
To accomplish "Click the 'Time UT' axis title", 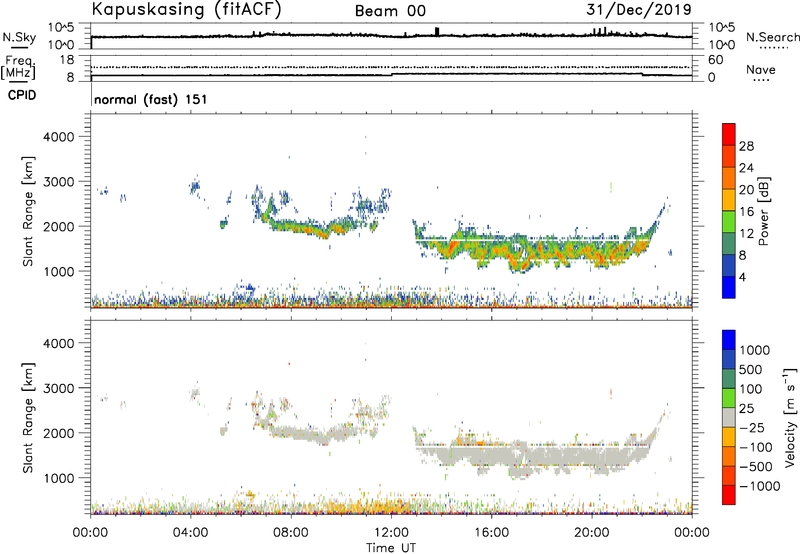I will coord(391,548).
